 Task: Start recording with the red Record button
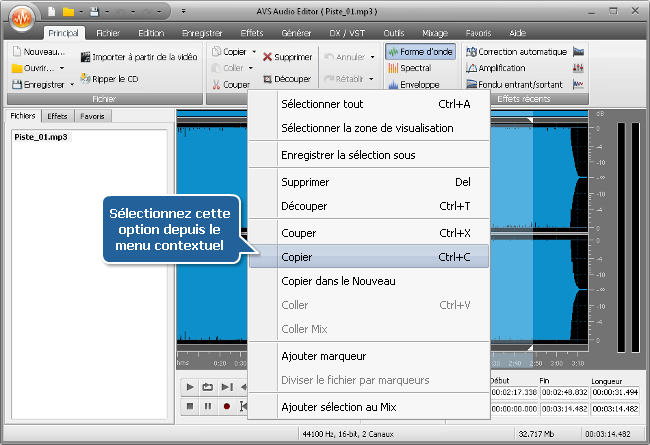[226, 406]
